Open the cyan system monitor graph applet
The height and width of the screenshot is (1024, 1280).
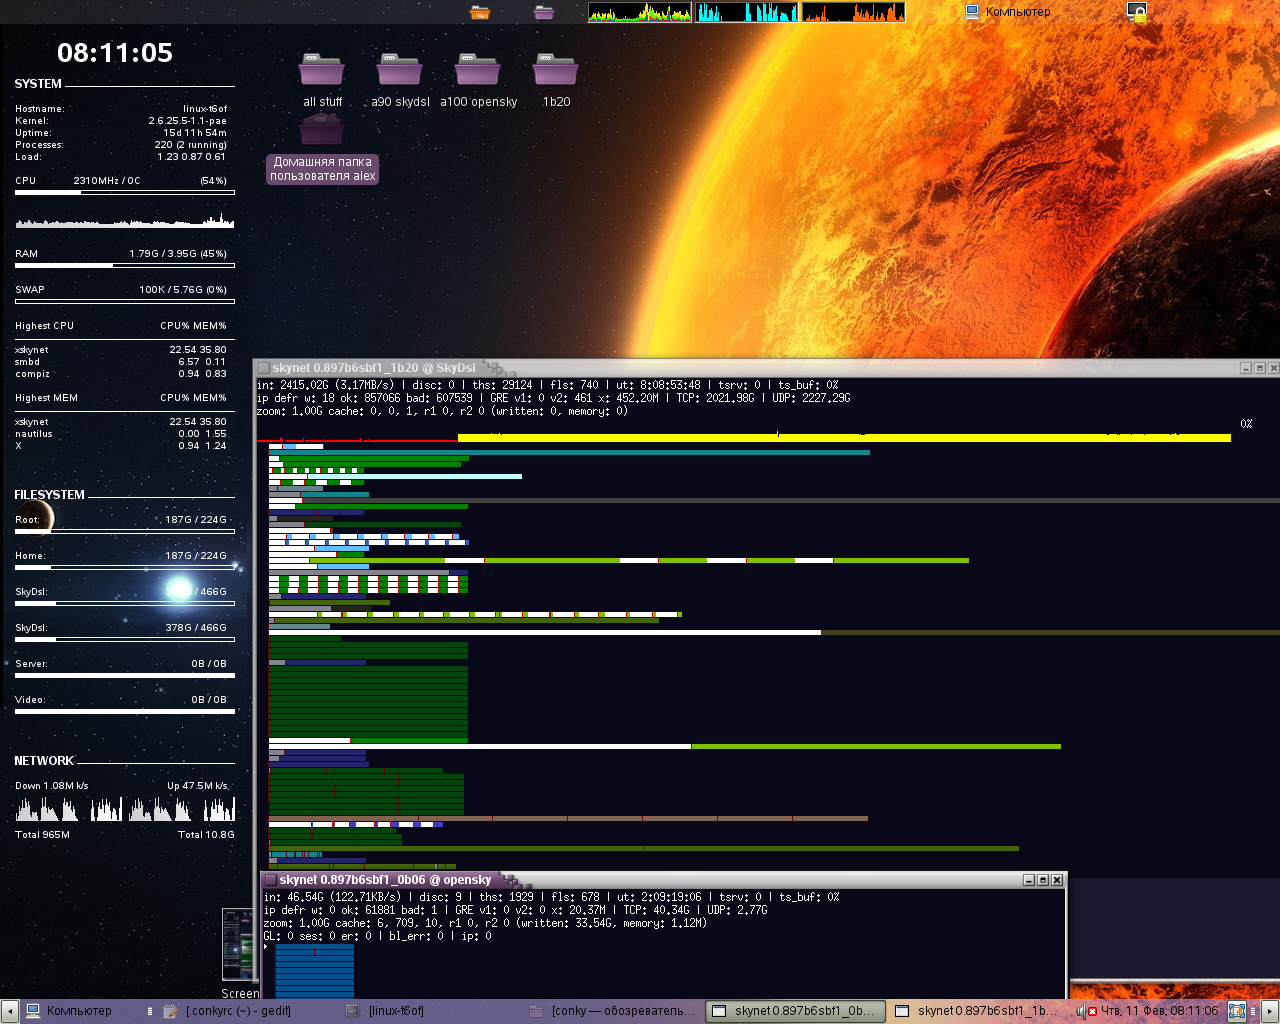(747, 12)
